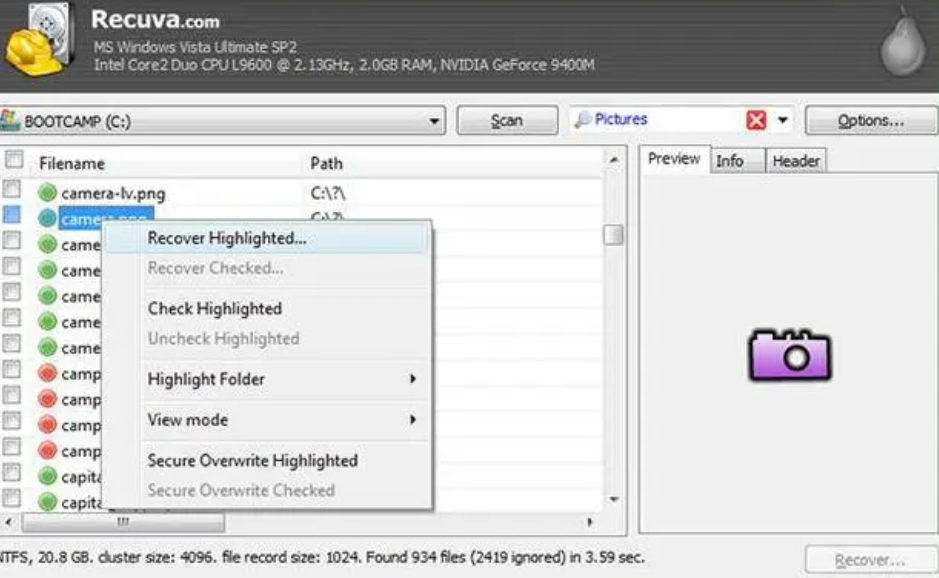Click the Piriform pear logo
939x578 pixels.
[903, 41]
